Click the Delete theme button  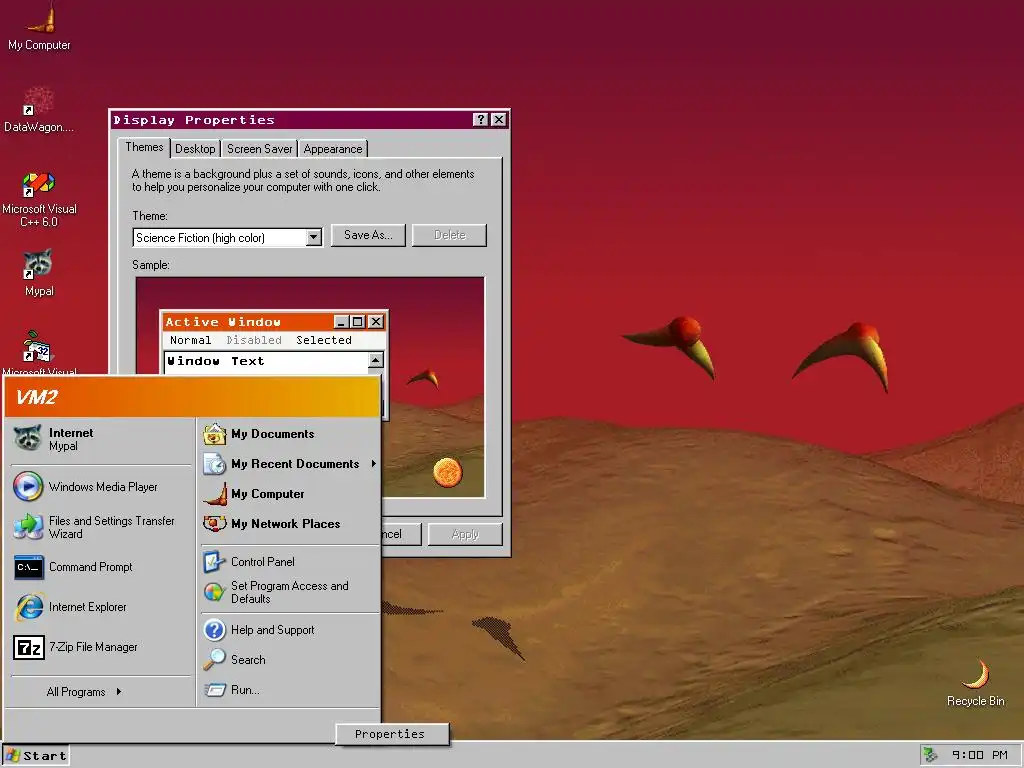449,235
